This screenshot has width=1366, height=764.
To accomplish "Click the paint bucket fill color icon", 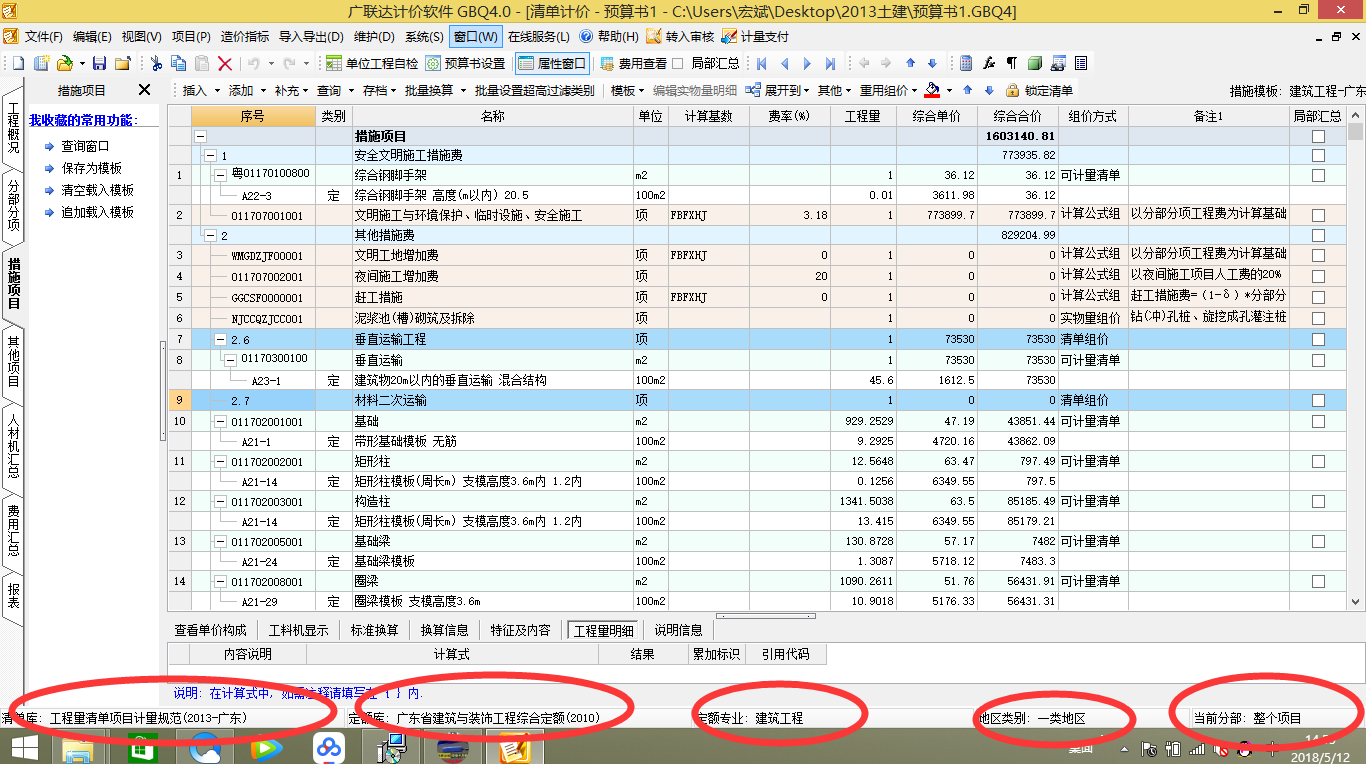I will pos(932,90).
